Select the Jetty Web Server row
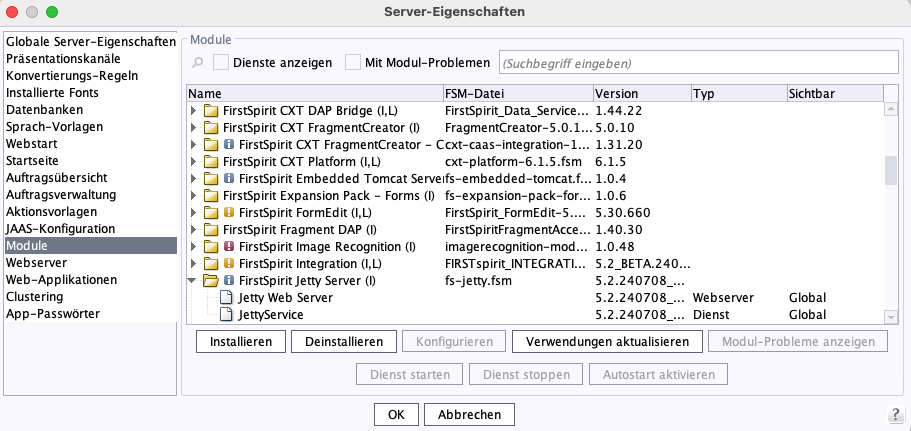 click(535, 298)
